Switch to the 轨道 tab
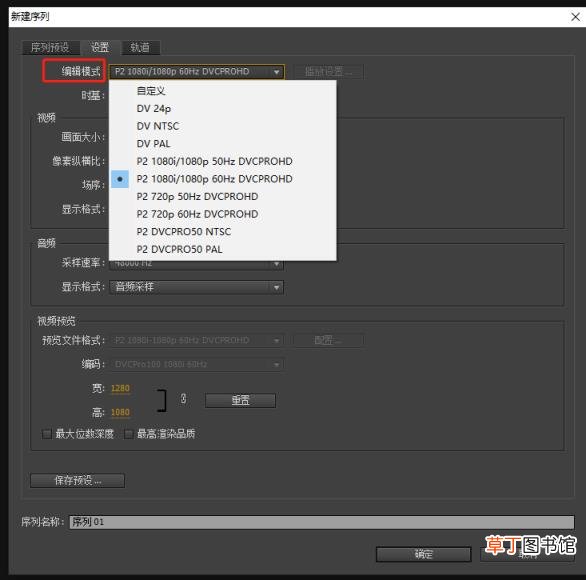The height and width of the screenshot is (580, 586). [x=141, y=47]
